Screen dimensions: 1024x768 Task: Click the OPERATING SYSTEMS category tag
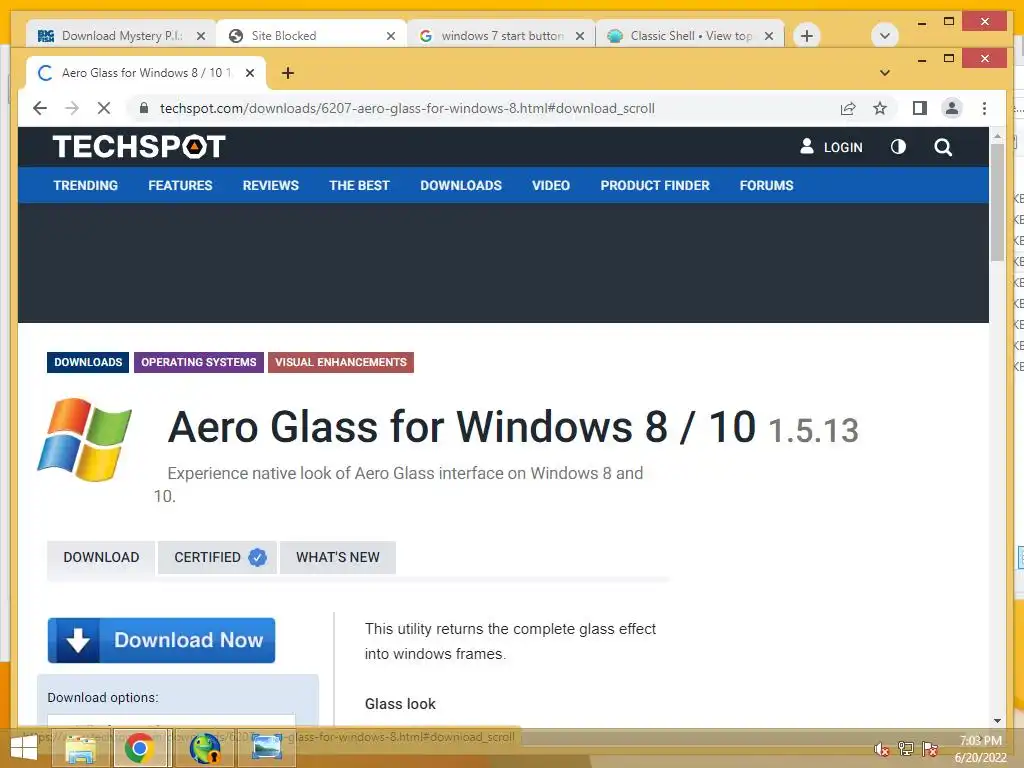coord(199,362)
